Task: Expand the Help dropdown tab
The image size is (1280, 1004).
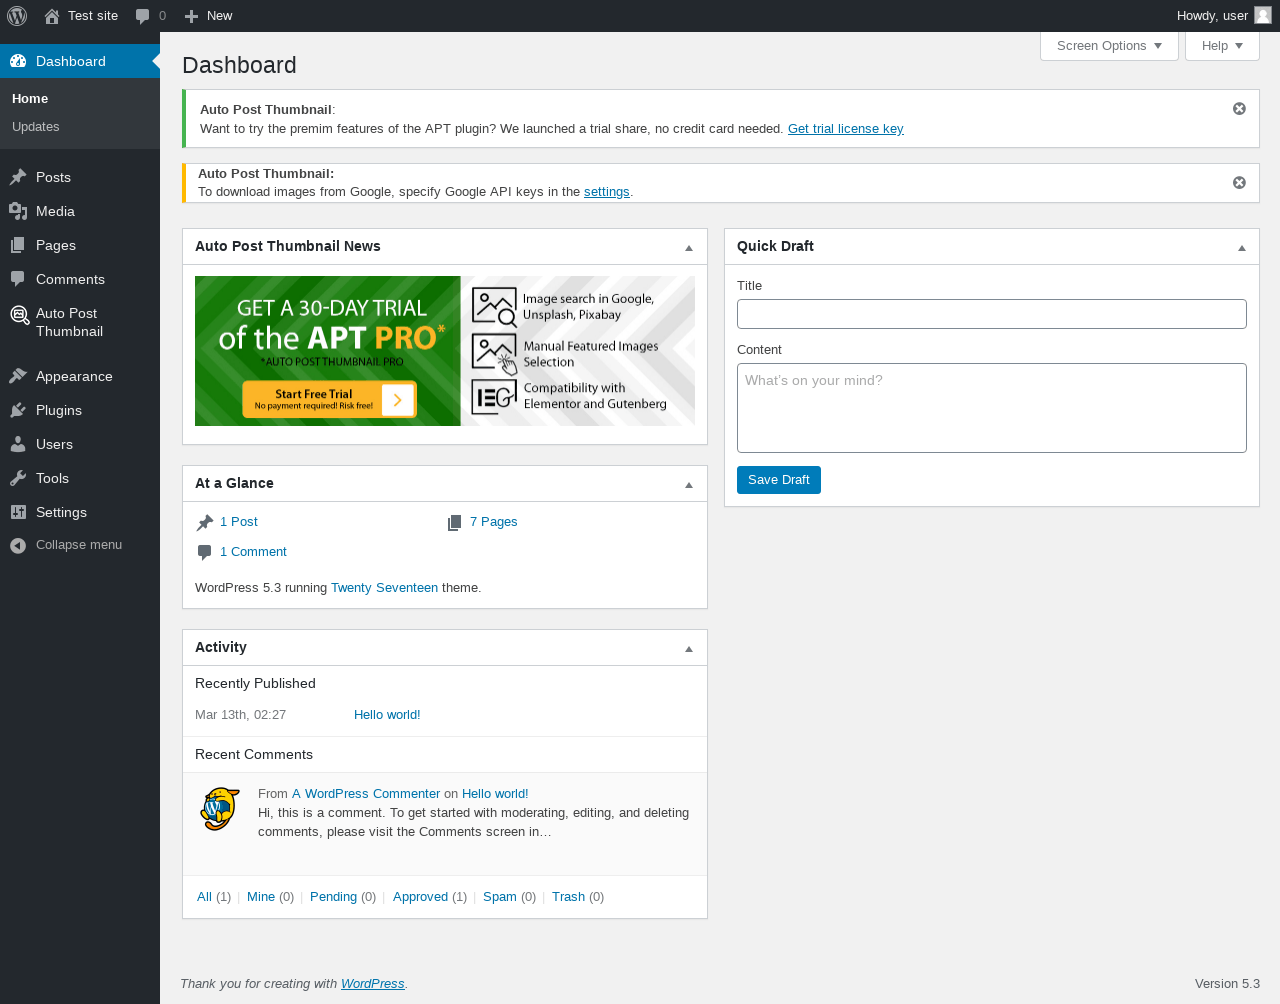Action: coord(1222,46)
